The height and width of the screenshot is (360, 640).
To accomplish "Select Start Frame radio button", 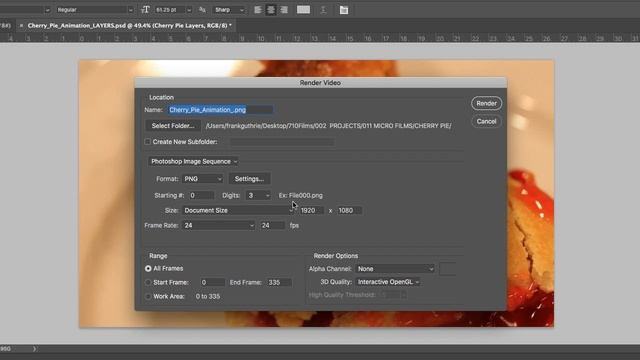I will click(148, 282).
